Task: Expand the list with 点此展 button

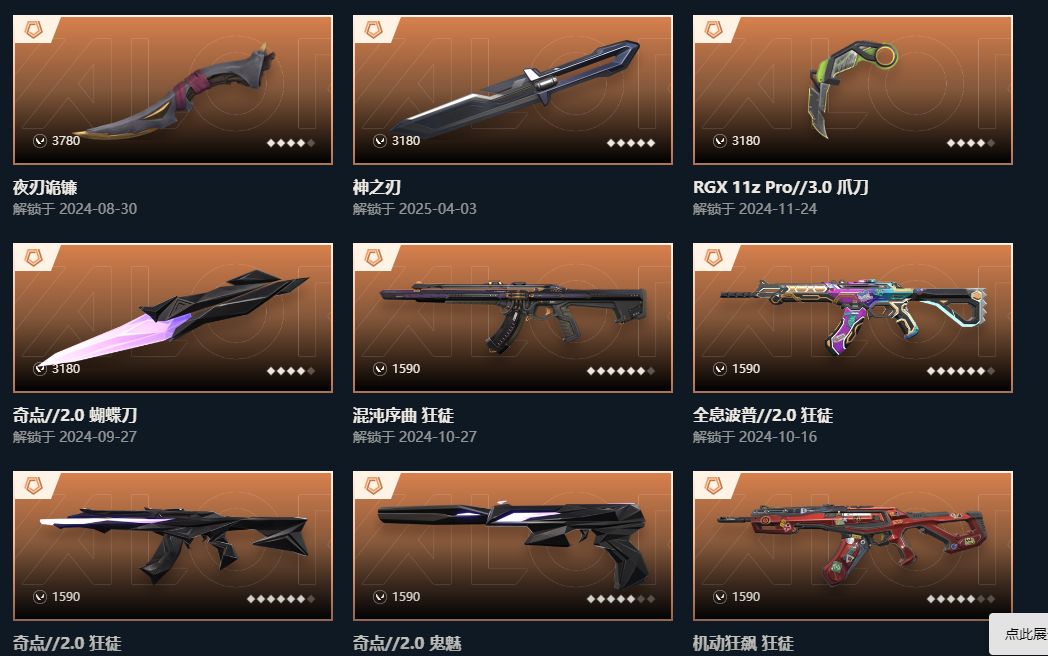Action: click(1021, 633)
